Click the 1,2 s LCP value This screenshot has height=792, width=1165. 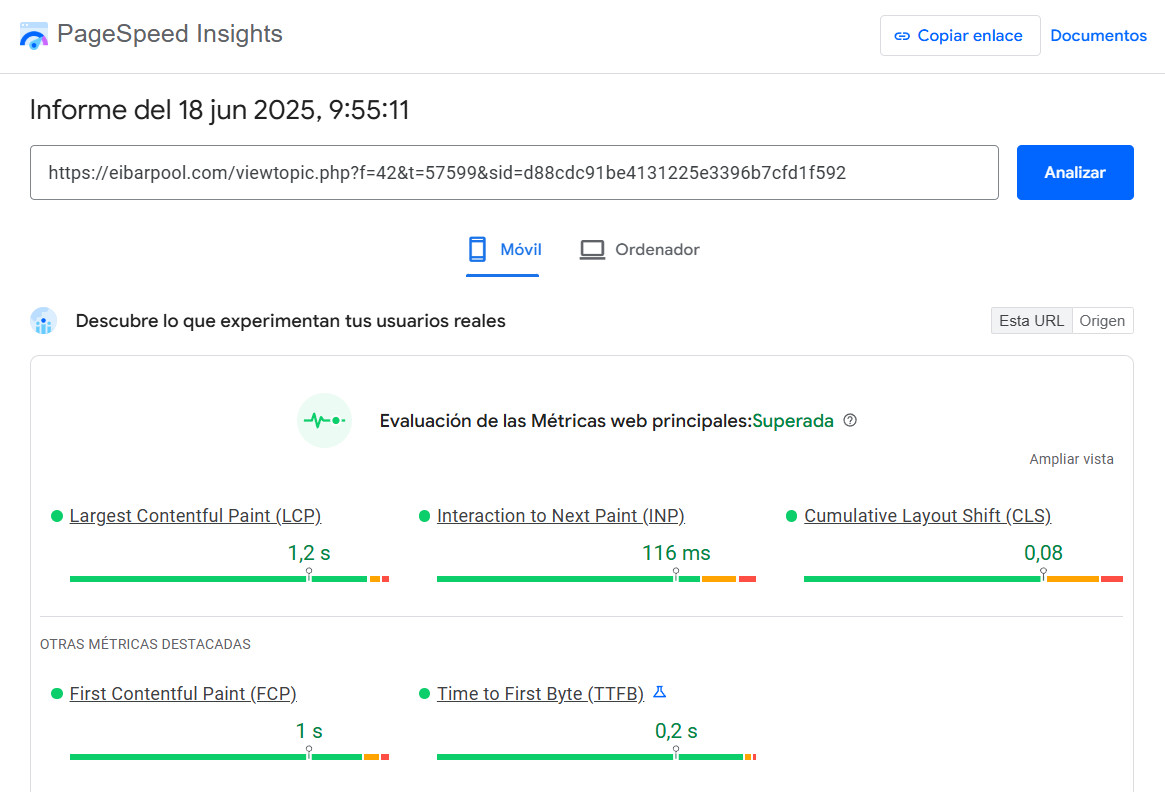coord(309,553)
